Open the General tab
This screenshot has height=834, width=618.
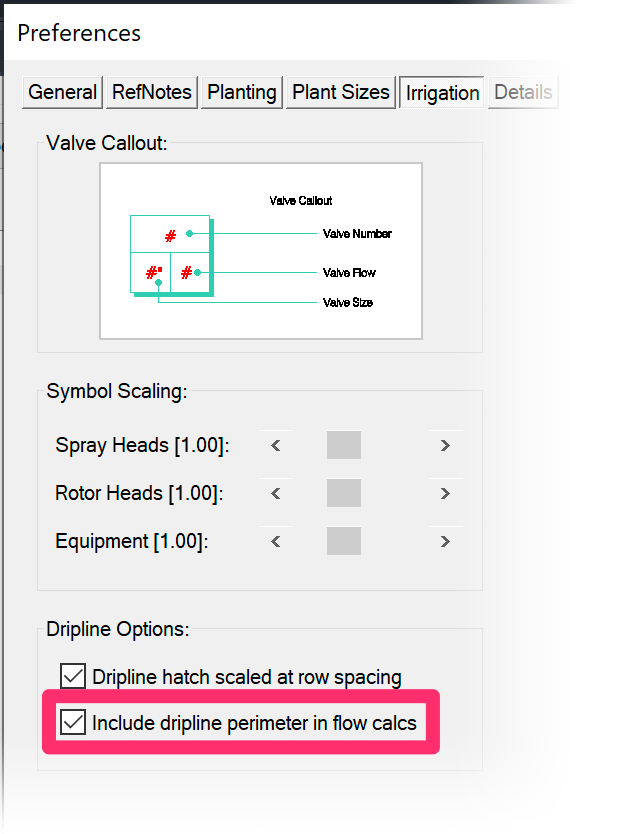(x=62, y=93)
